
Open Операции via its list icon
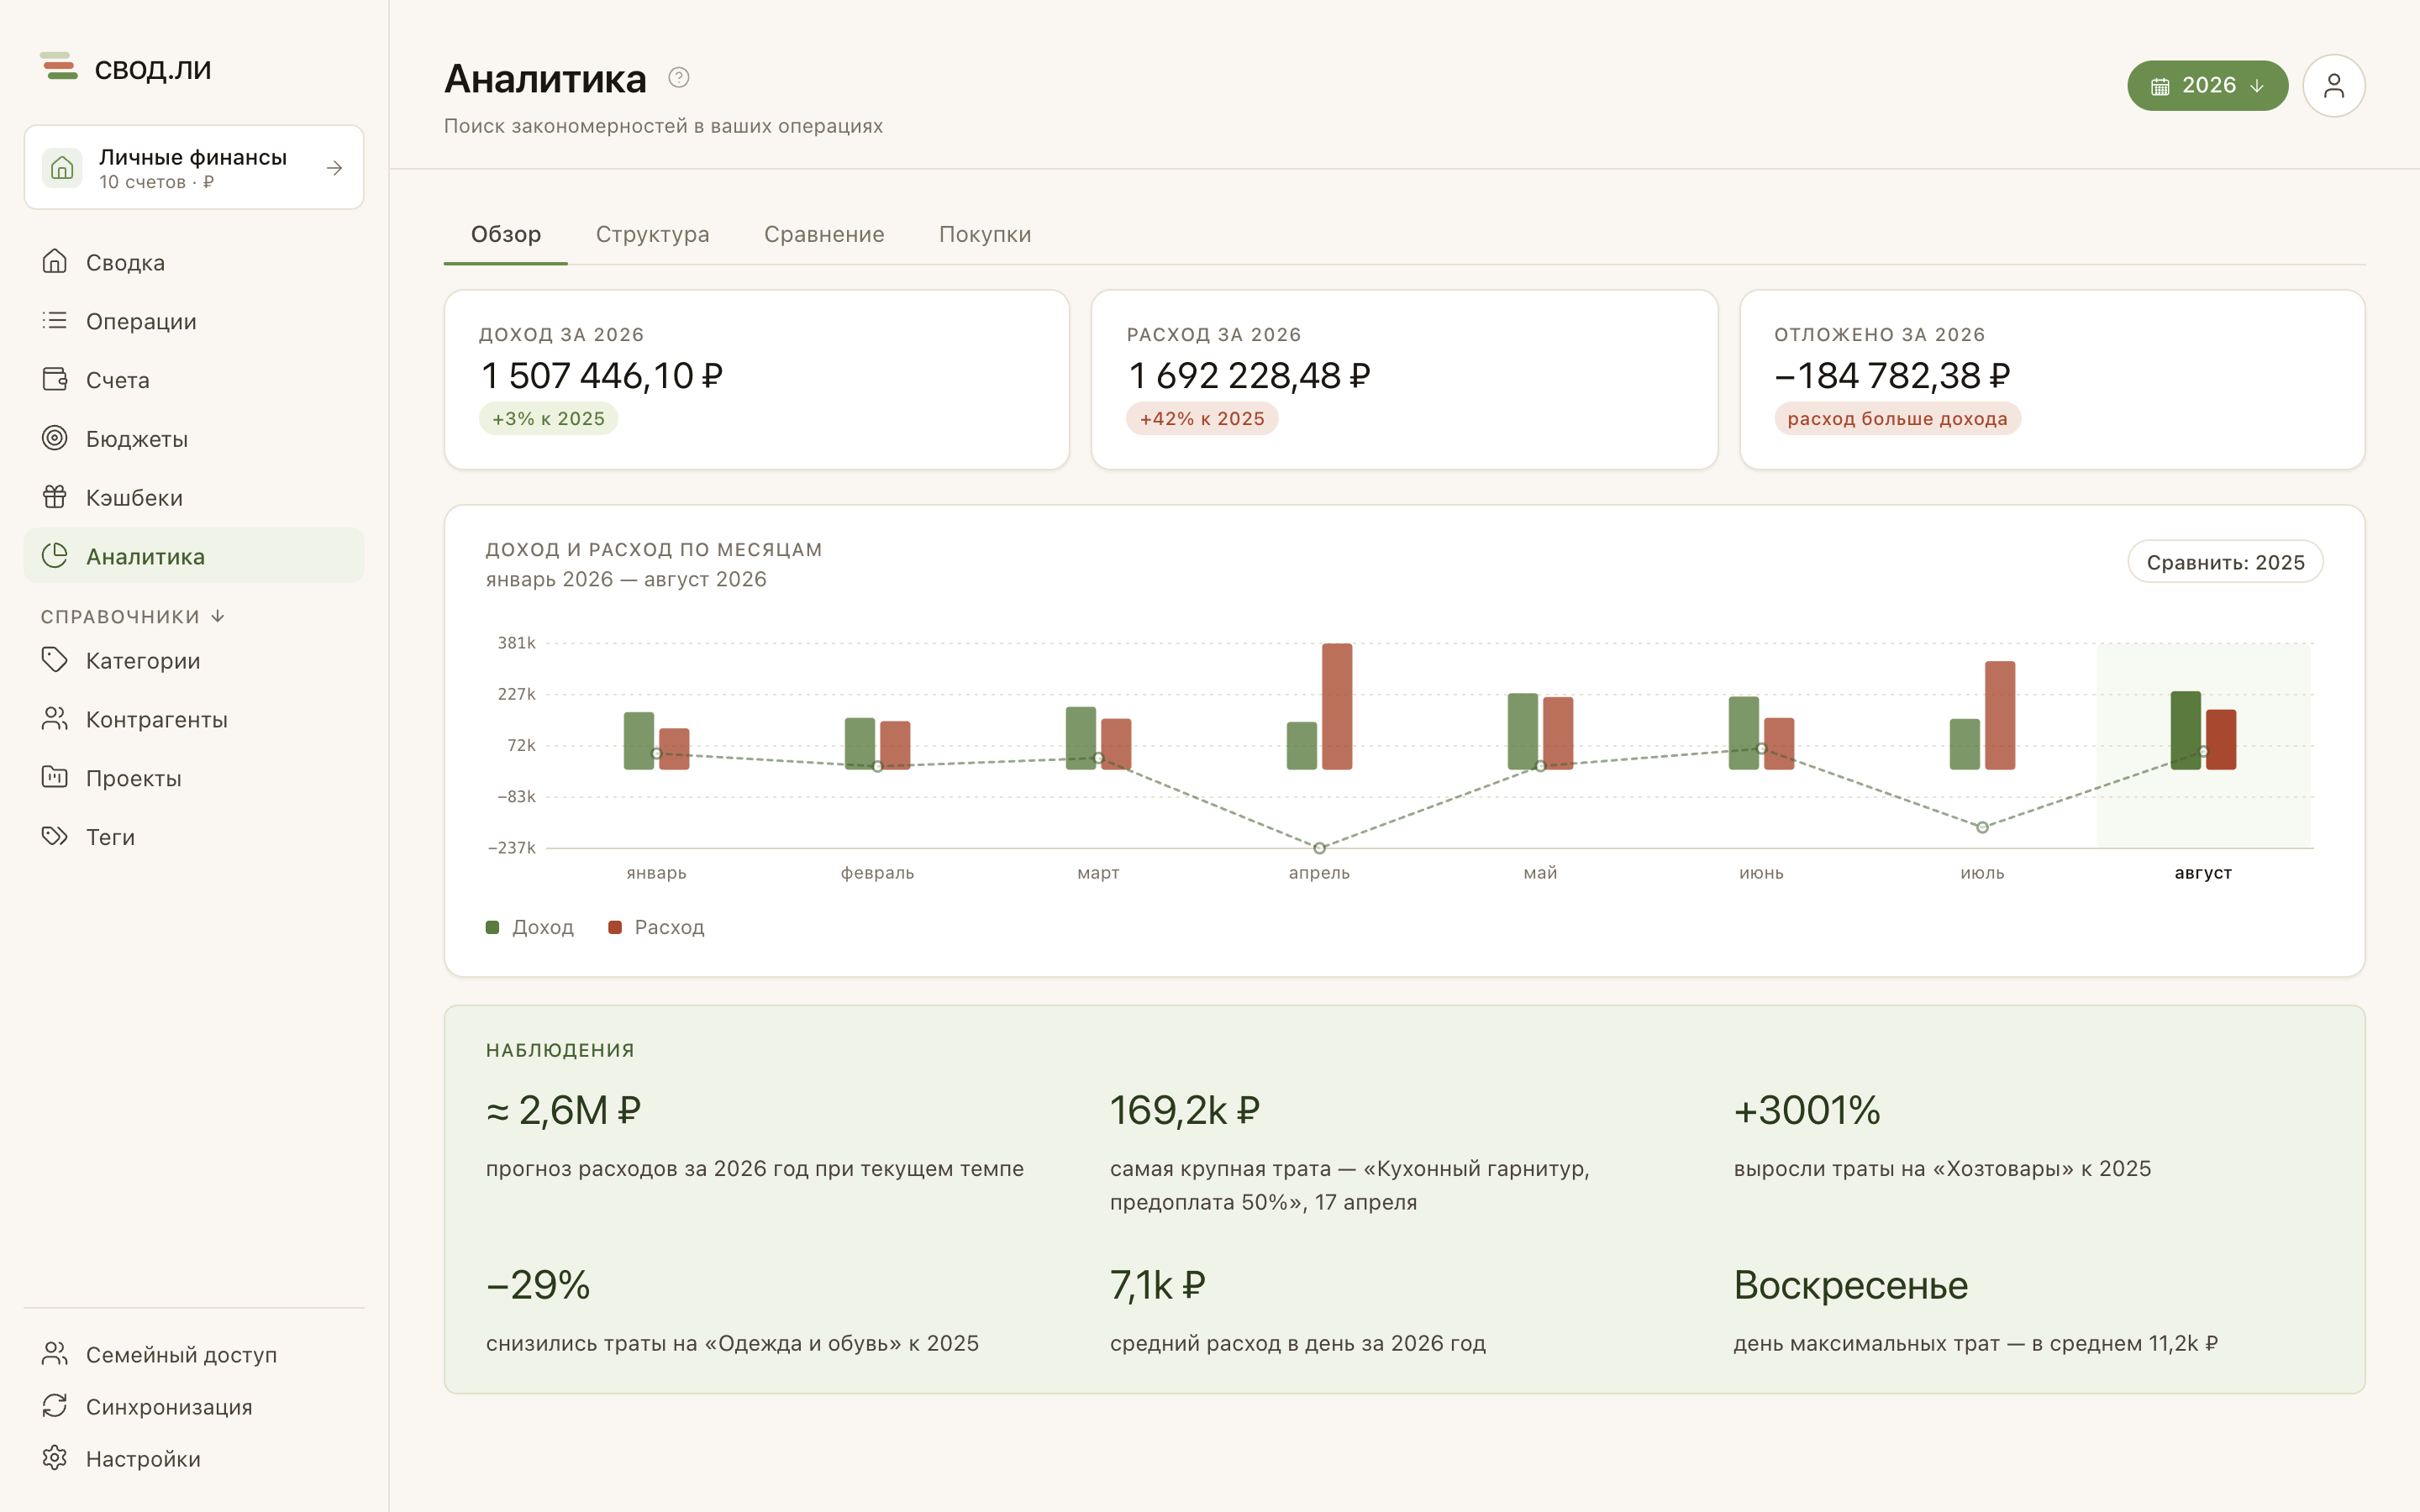click(x=55, y=320)
